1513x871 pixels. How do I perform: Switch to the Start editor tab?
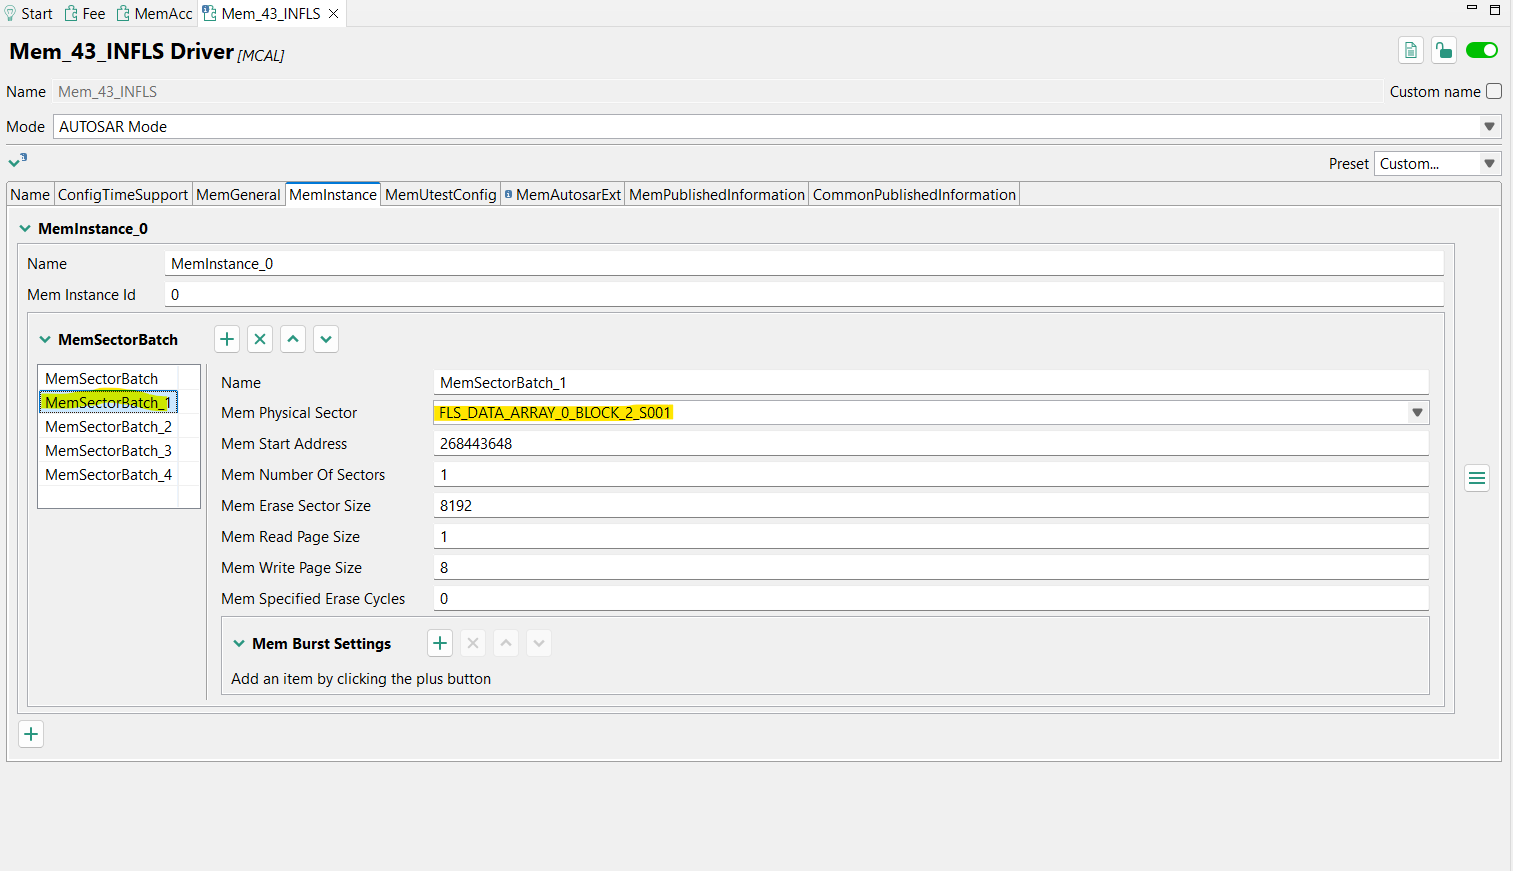(29, 13)
